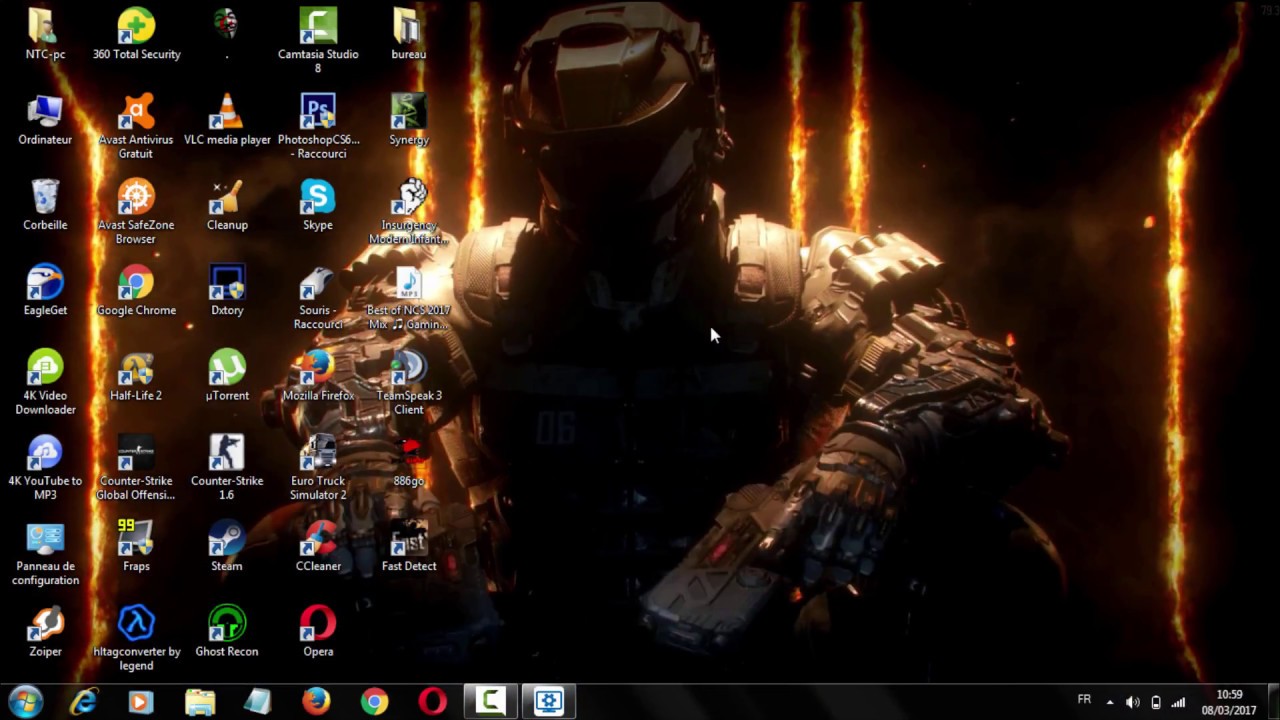
Task: Click the FR language indicator
Action: click(x=1084, y=700)
